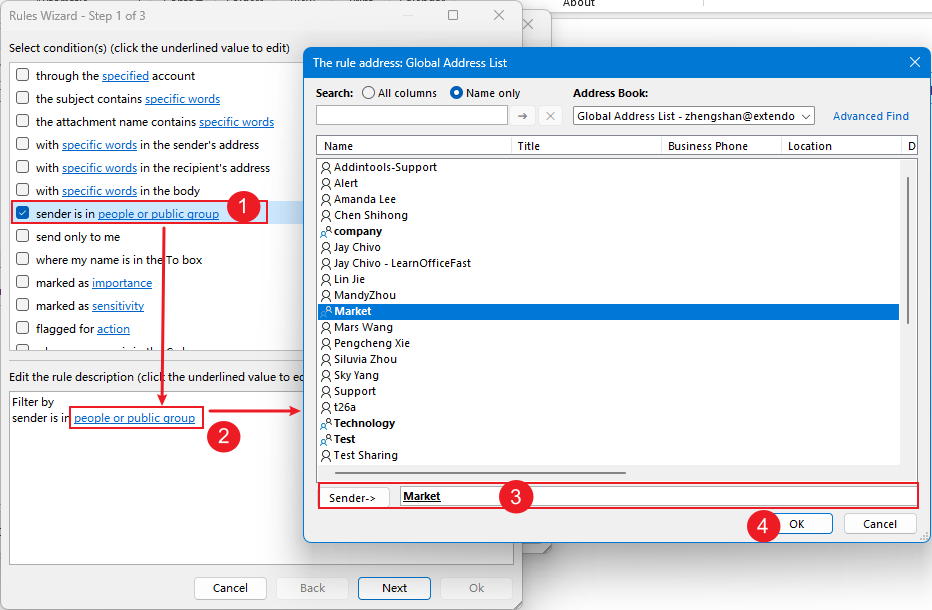Select the 'Name only' radio button
The height and width of the screenshot is (610, 932).
coord(457,93)
